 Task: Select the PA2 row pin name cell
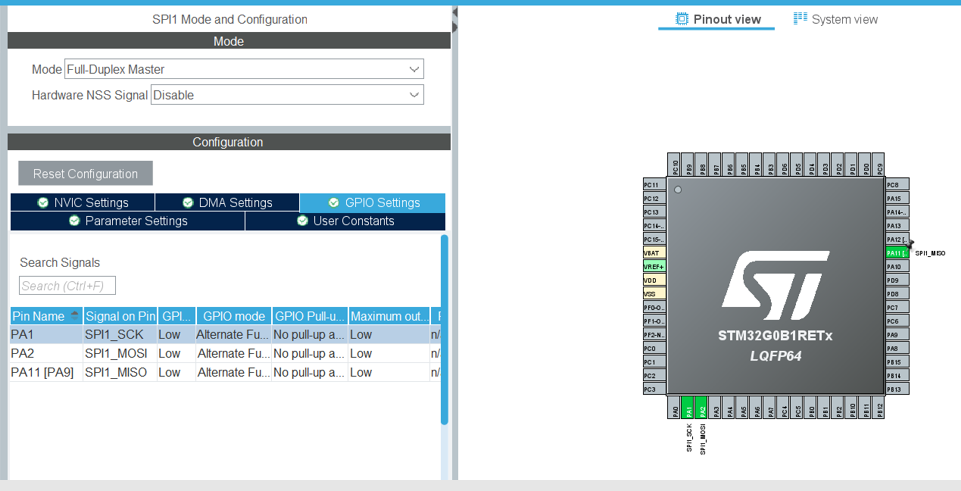pyautogui.click(x=47, y=354)
